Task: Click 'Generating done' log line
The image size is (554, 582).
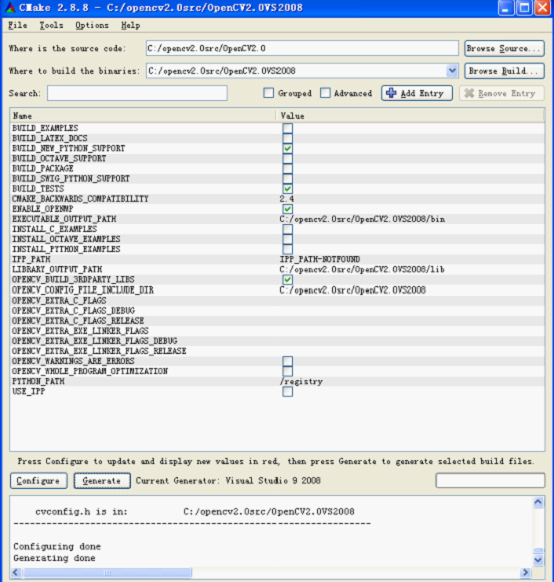Action: pos(54,558)
